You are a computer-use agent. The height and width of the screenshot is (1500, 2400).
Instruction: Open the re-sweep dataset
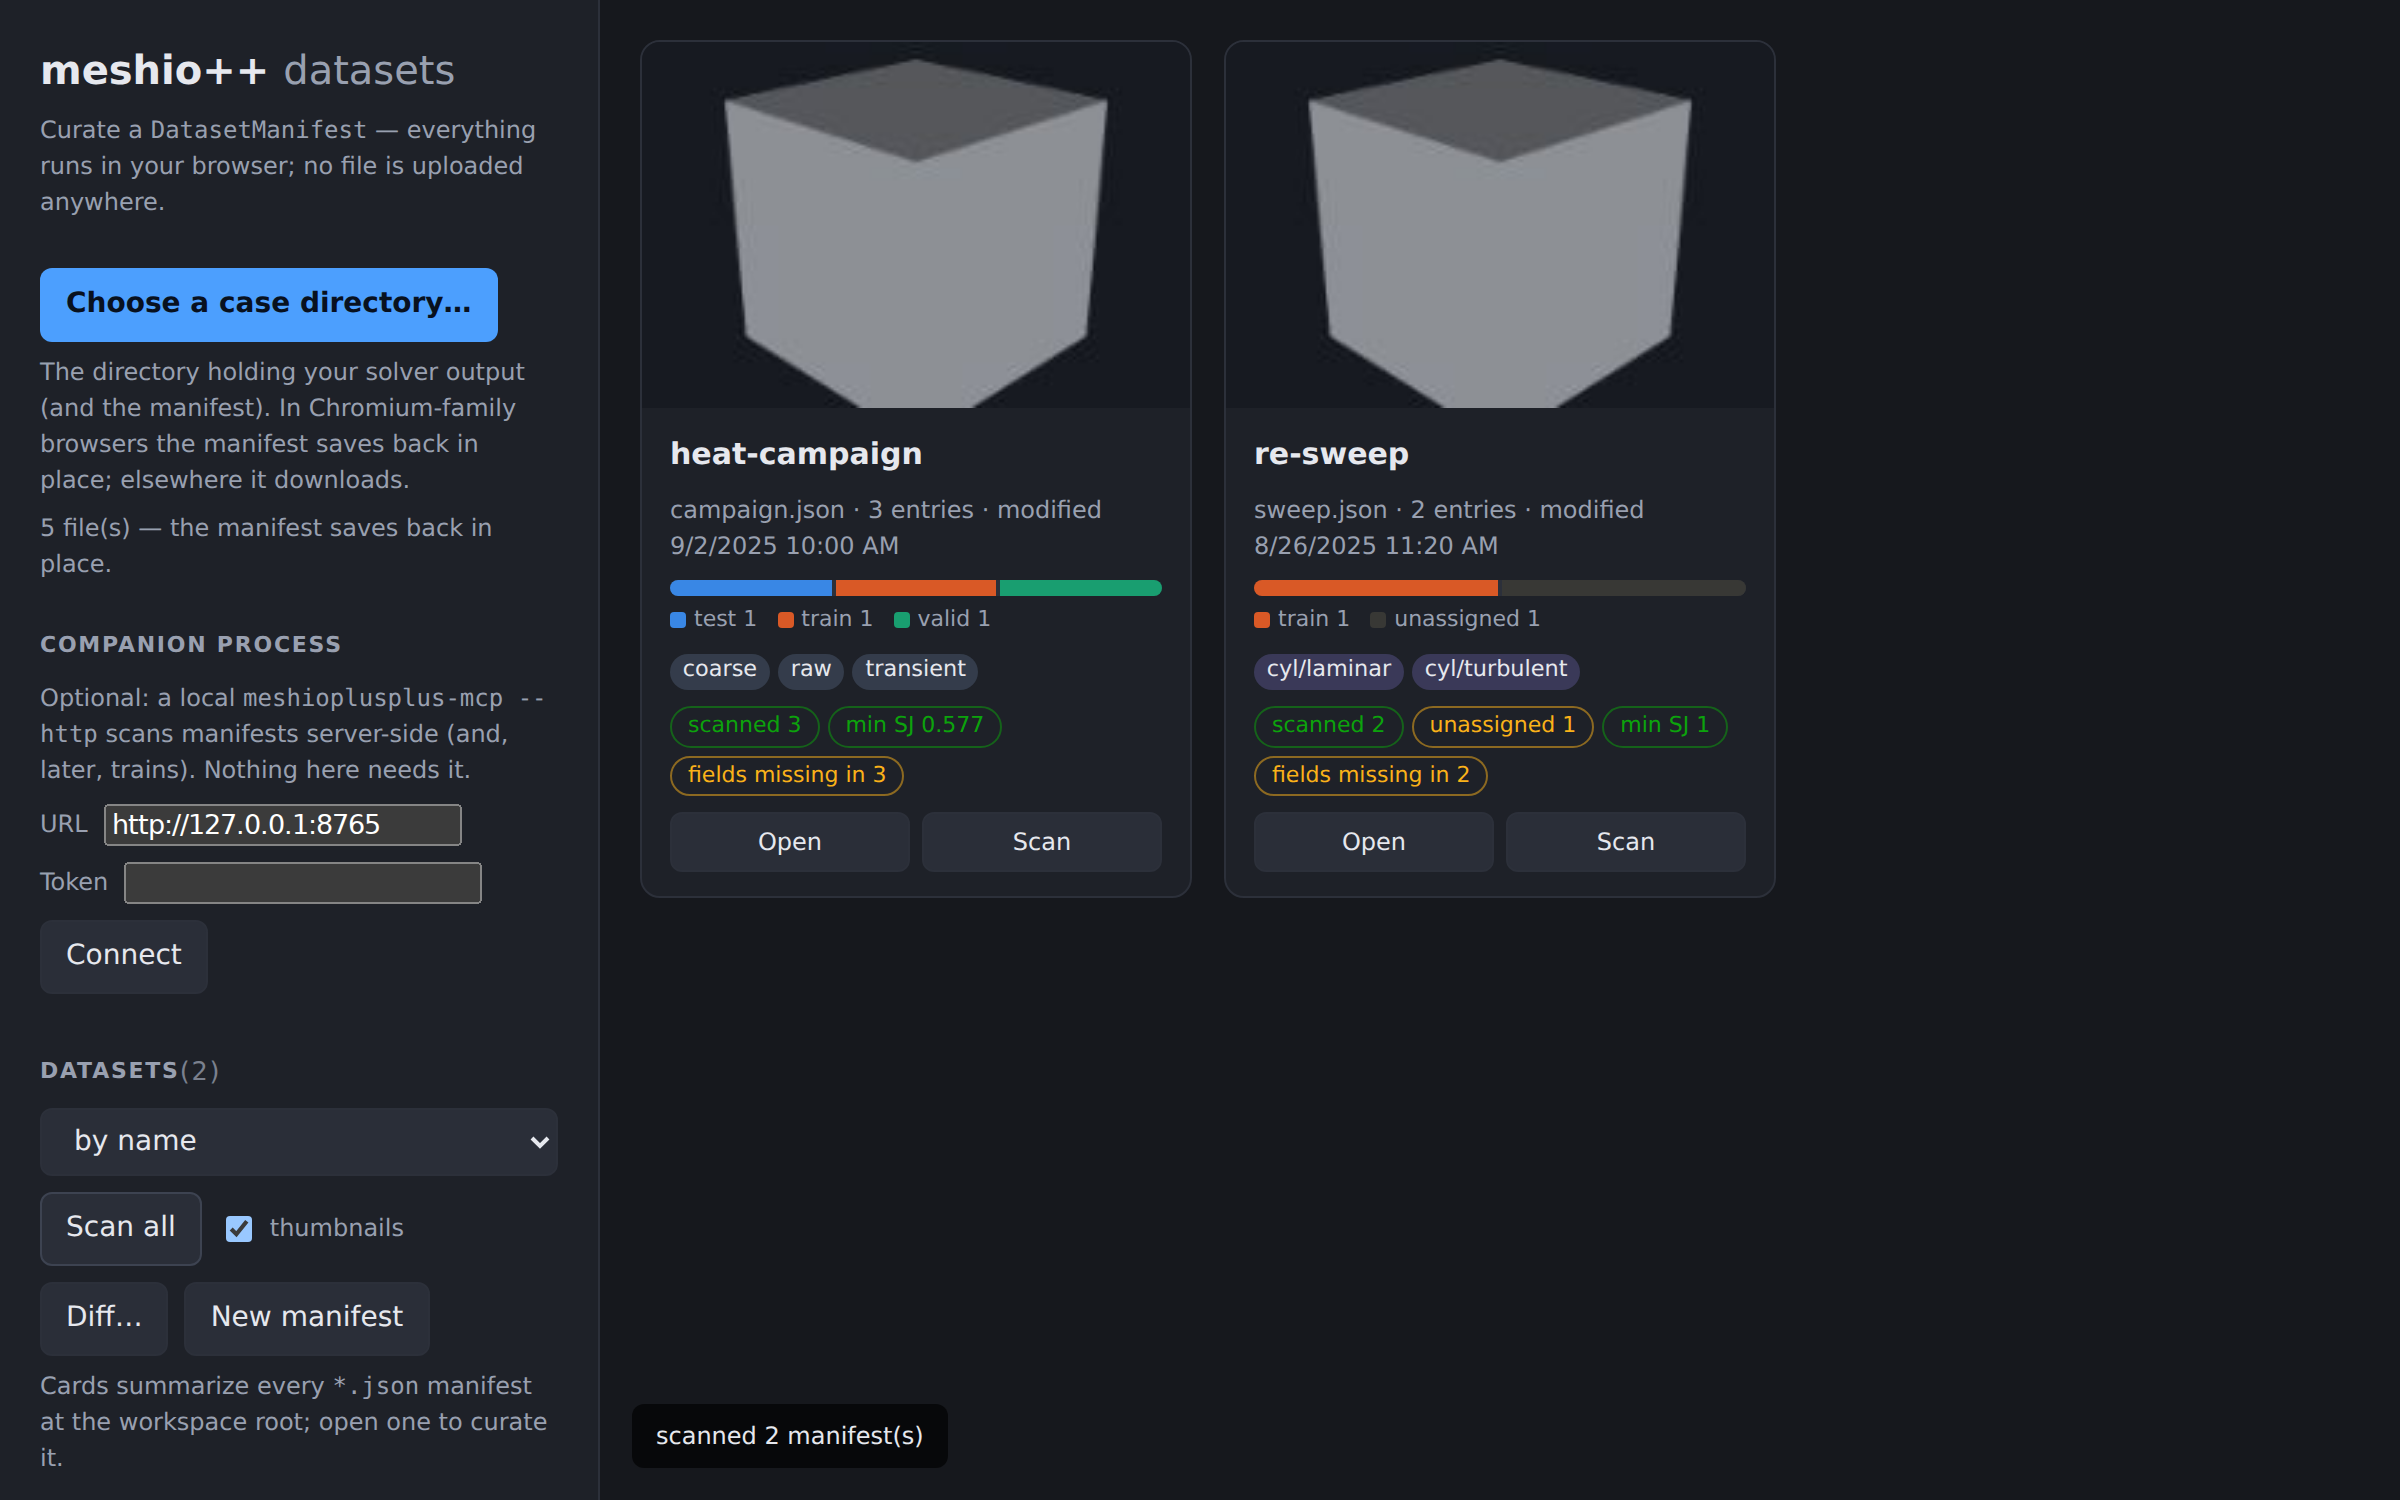1374,842
